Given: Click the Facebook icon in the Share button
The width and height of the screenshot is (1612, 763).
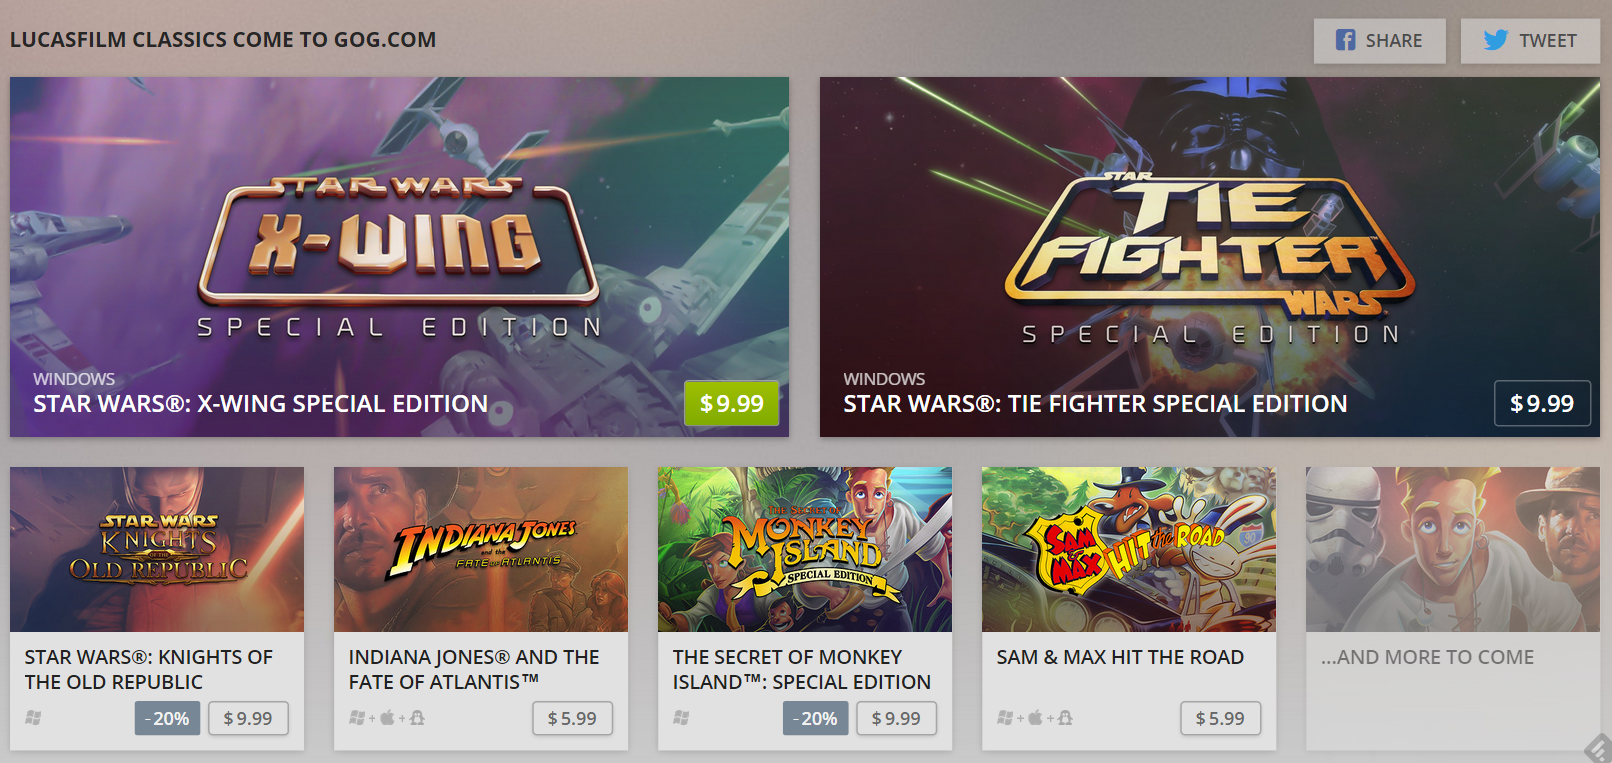Looking at the screenshot, I should (1346, 40).
